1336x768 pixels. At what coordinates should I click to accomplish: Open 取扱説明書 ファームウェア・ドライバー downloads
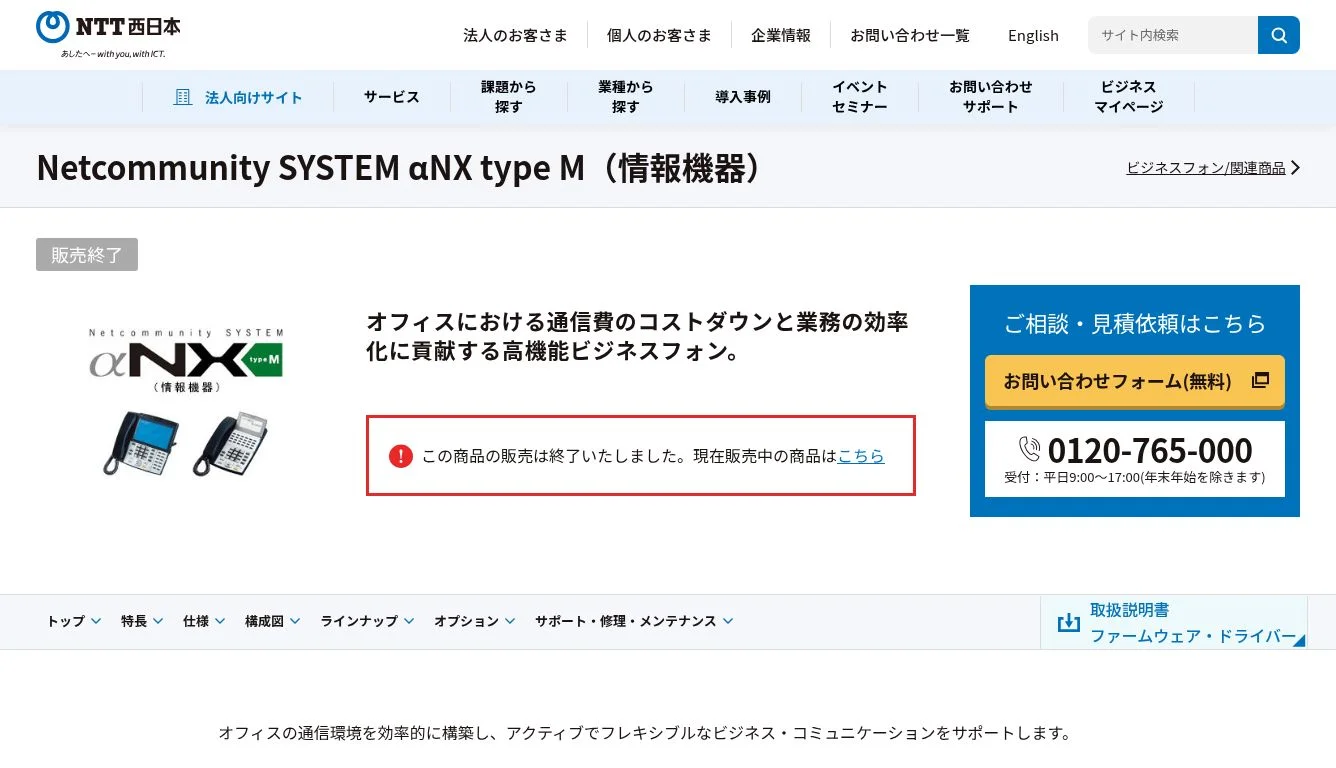click(x=1174, y=622)
